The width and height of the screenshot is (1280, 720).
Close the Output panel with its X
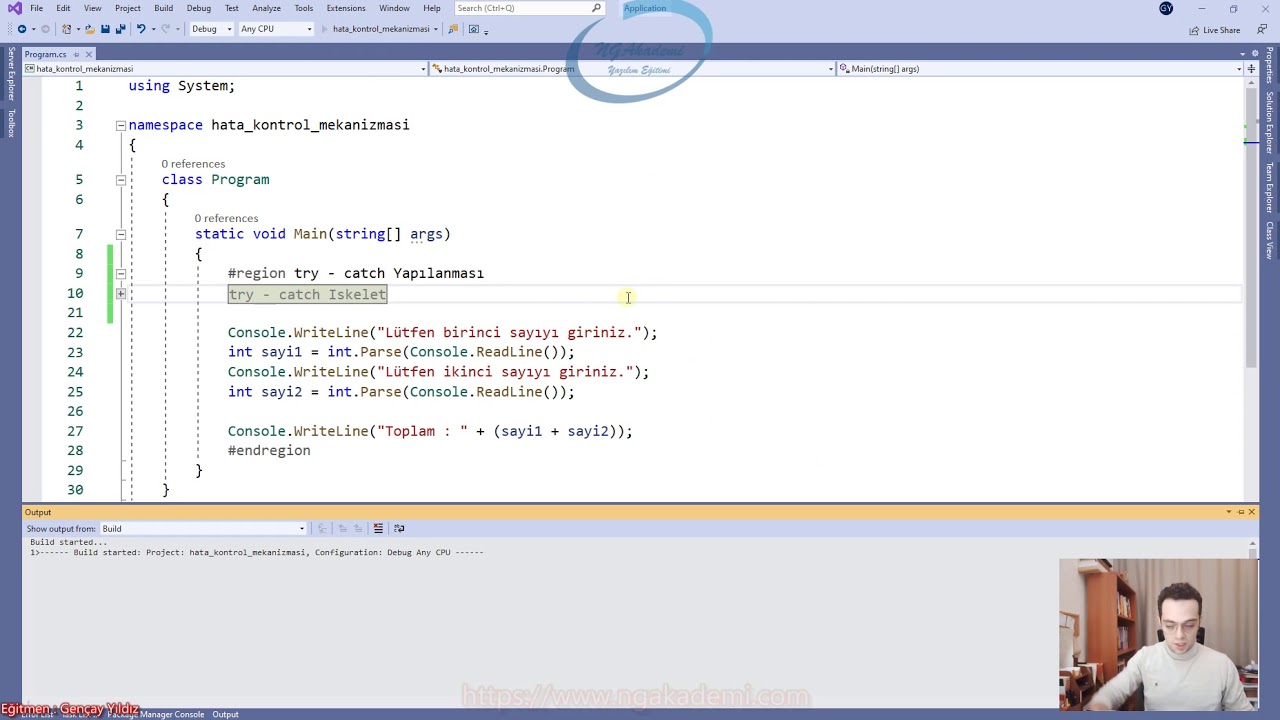point(1251,512)
